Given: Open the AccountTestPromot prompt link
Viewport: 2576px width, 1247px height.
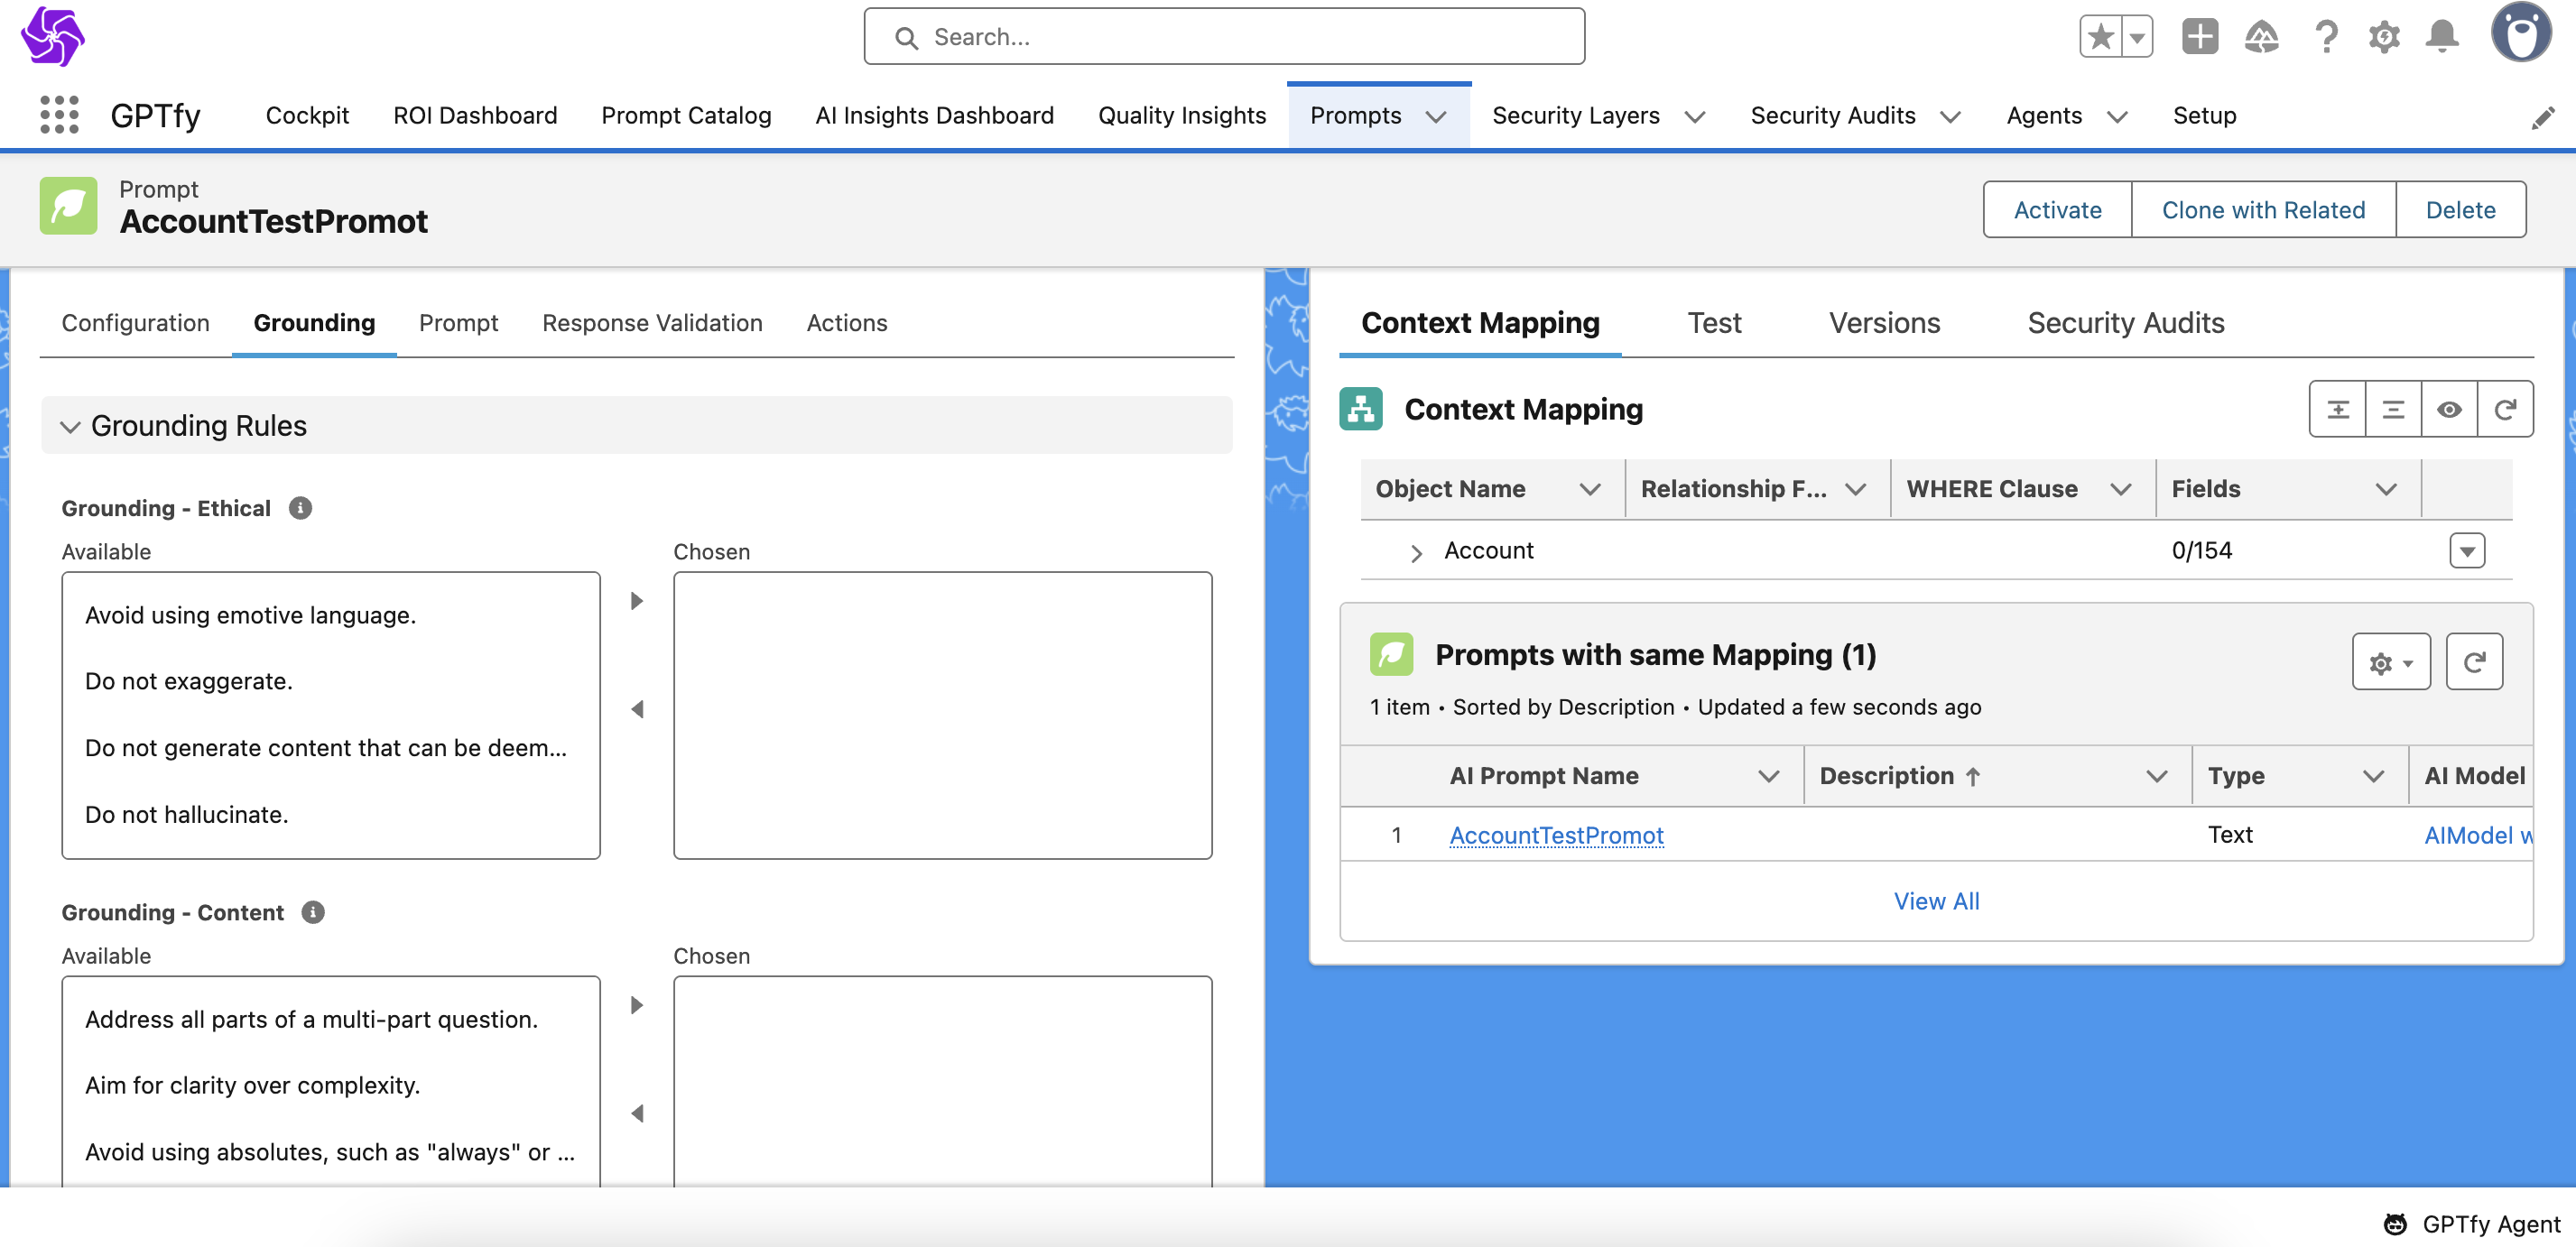Looking at the screenshot, I should click(1556, 835).
